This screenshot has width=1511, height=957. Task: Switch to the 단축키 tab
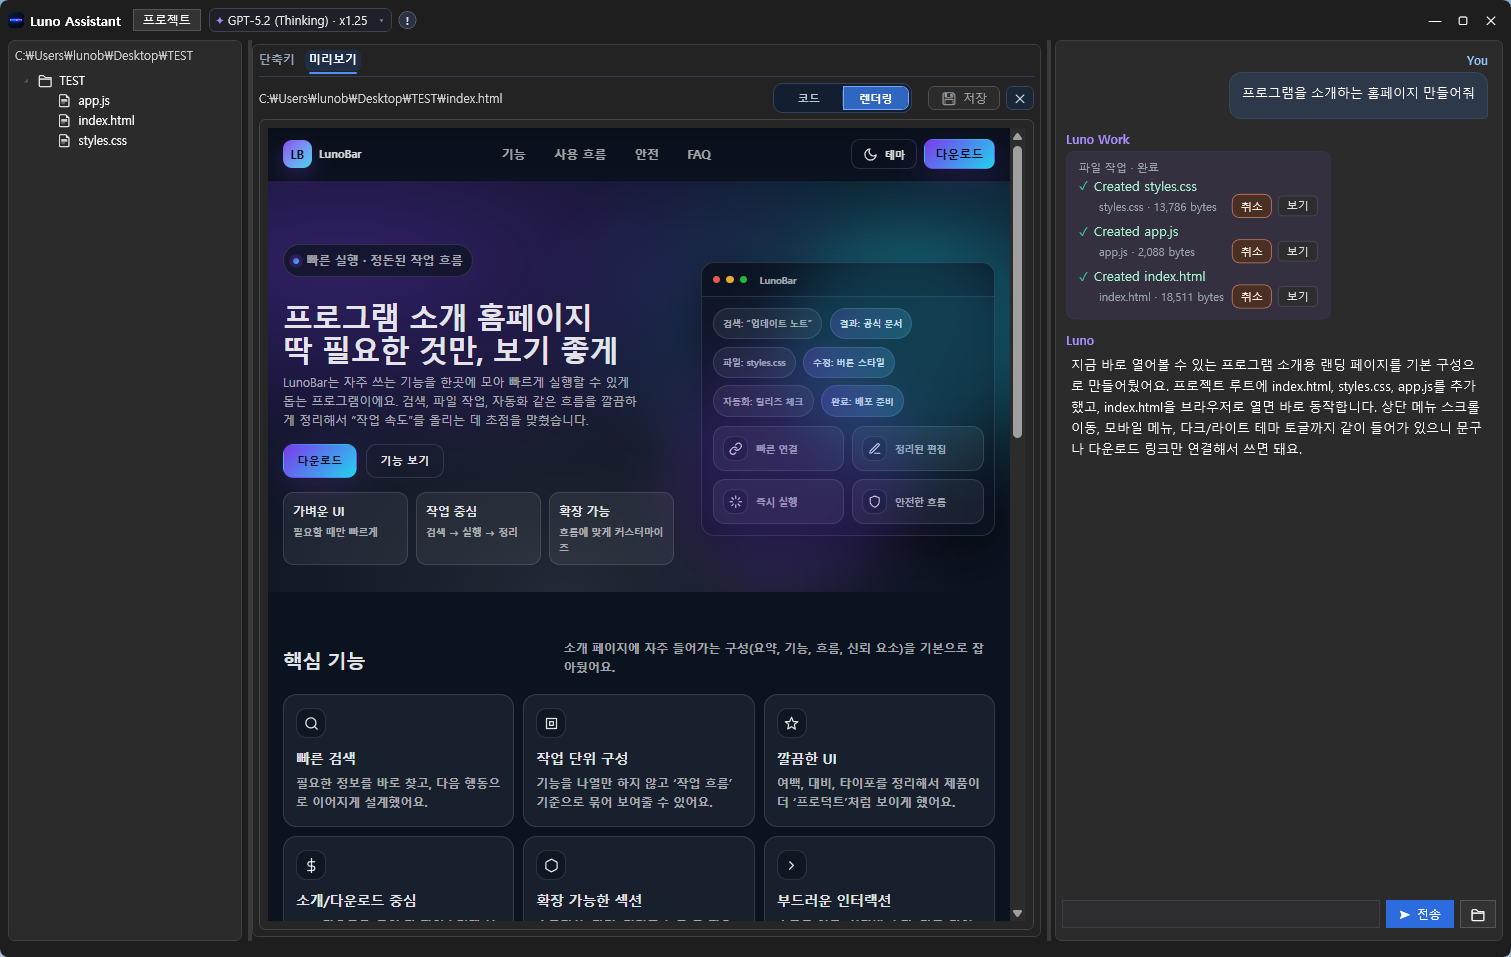pos(275,59)
